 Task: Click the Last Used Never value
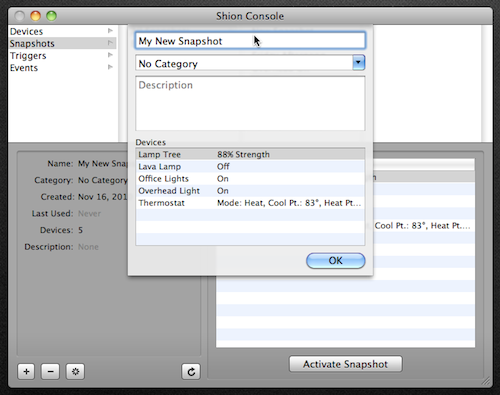coord(89,213)
